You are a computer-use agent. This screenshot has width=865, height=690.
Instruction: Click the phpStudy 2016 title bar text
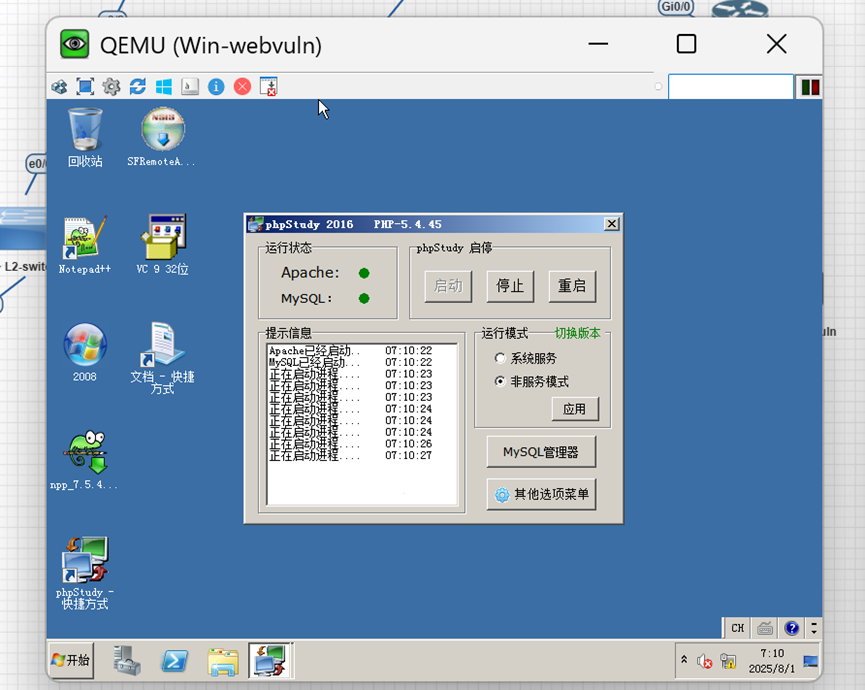(354, 224)
